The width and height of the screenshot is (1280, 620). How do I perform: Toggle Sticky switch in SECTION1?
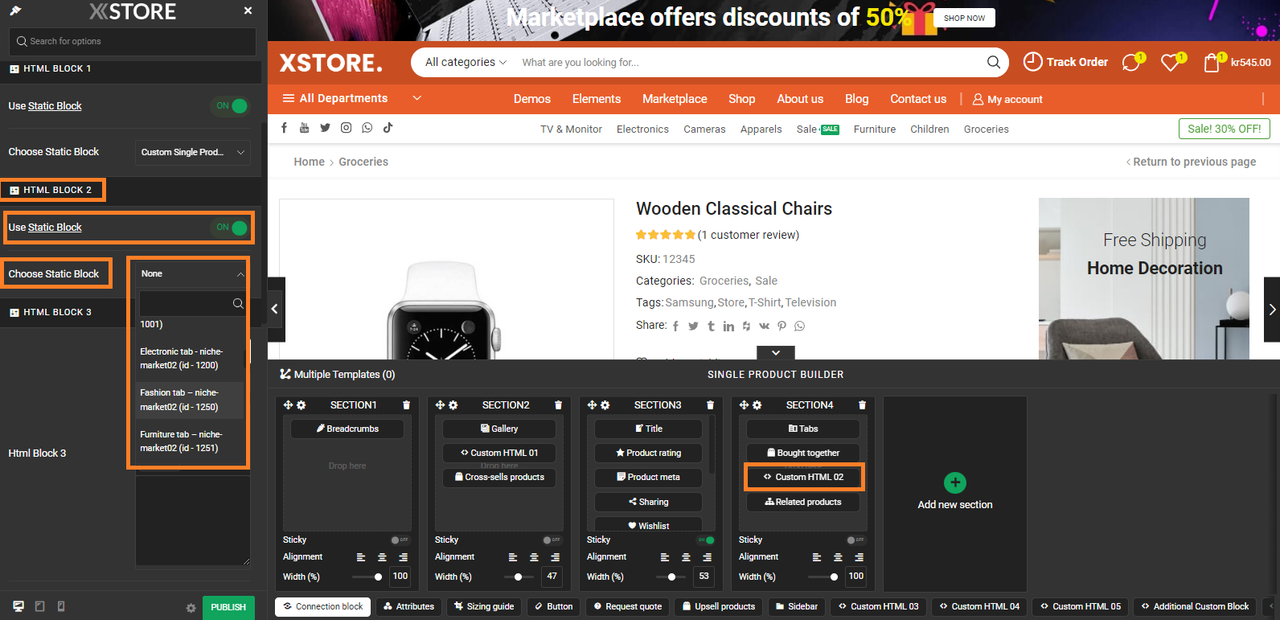tap(400, 540)
